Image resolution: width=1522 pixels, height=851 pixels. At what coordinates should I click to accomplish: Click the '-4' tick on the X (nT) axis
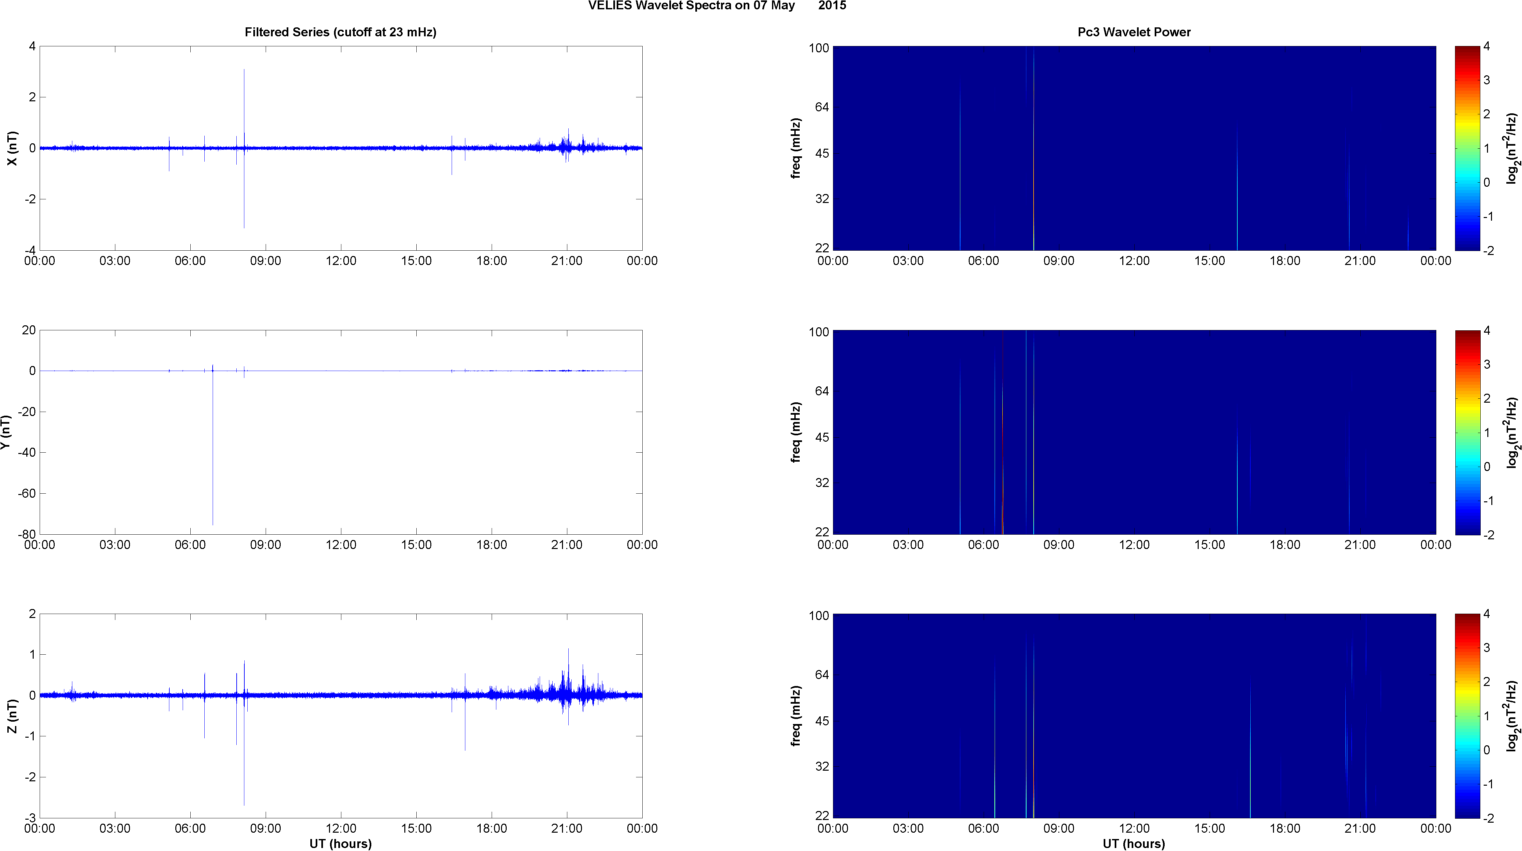(31, 250)
